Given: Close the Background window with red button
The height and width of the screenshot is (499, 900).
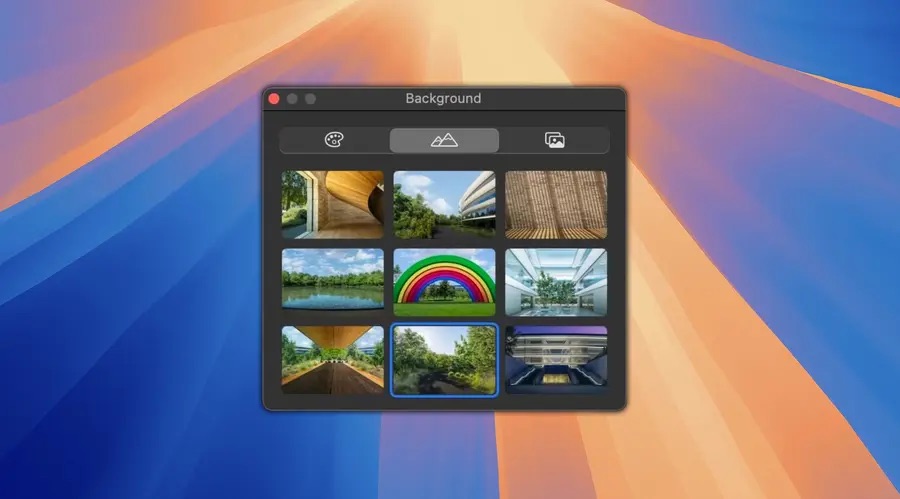Looking at the screenshot, I should point(273,99).
